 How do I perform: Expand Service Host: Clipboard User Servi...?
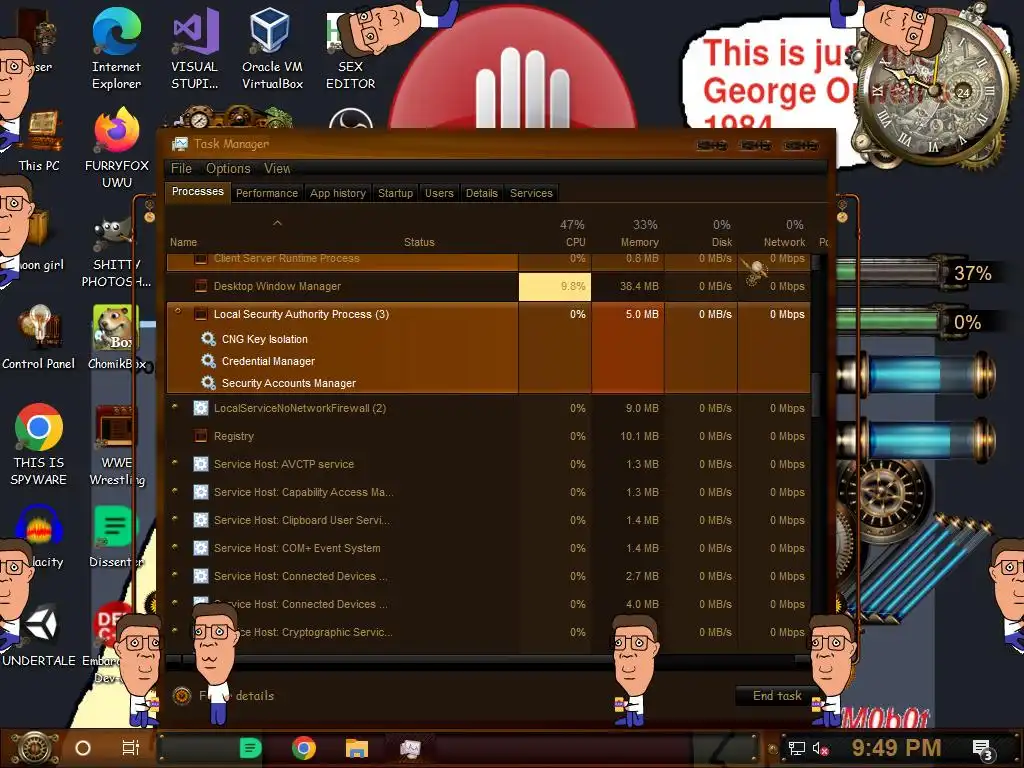pos(175,519)
